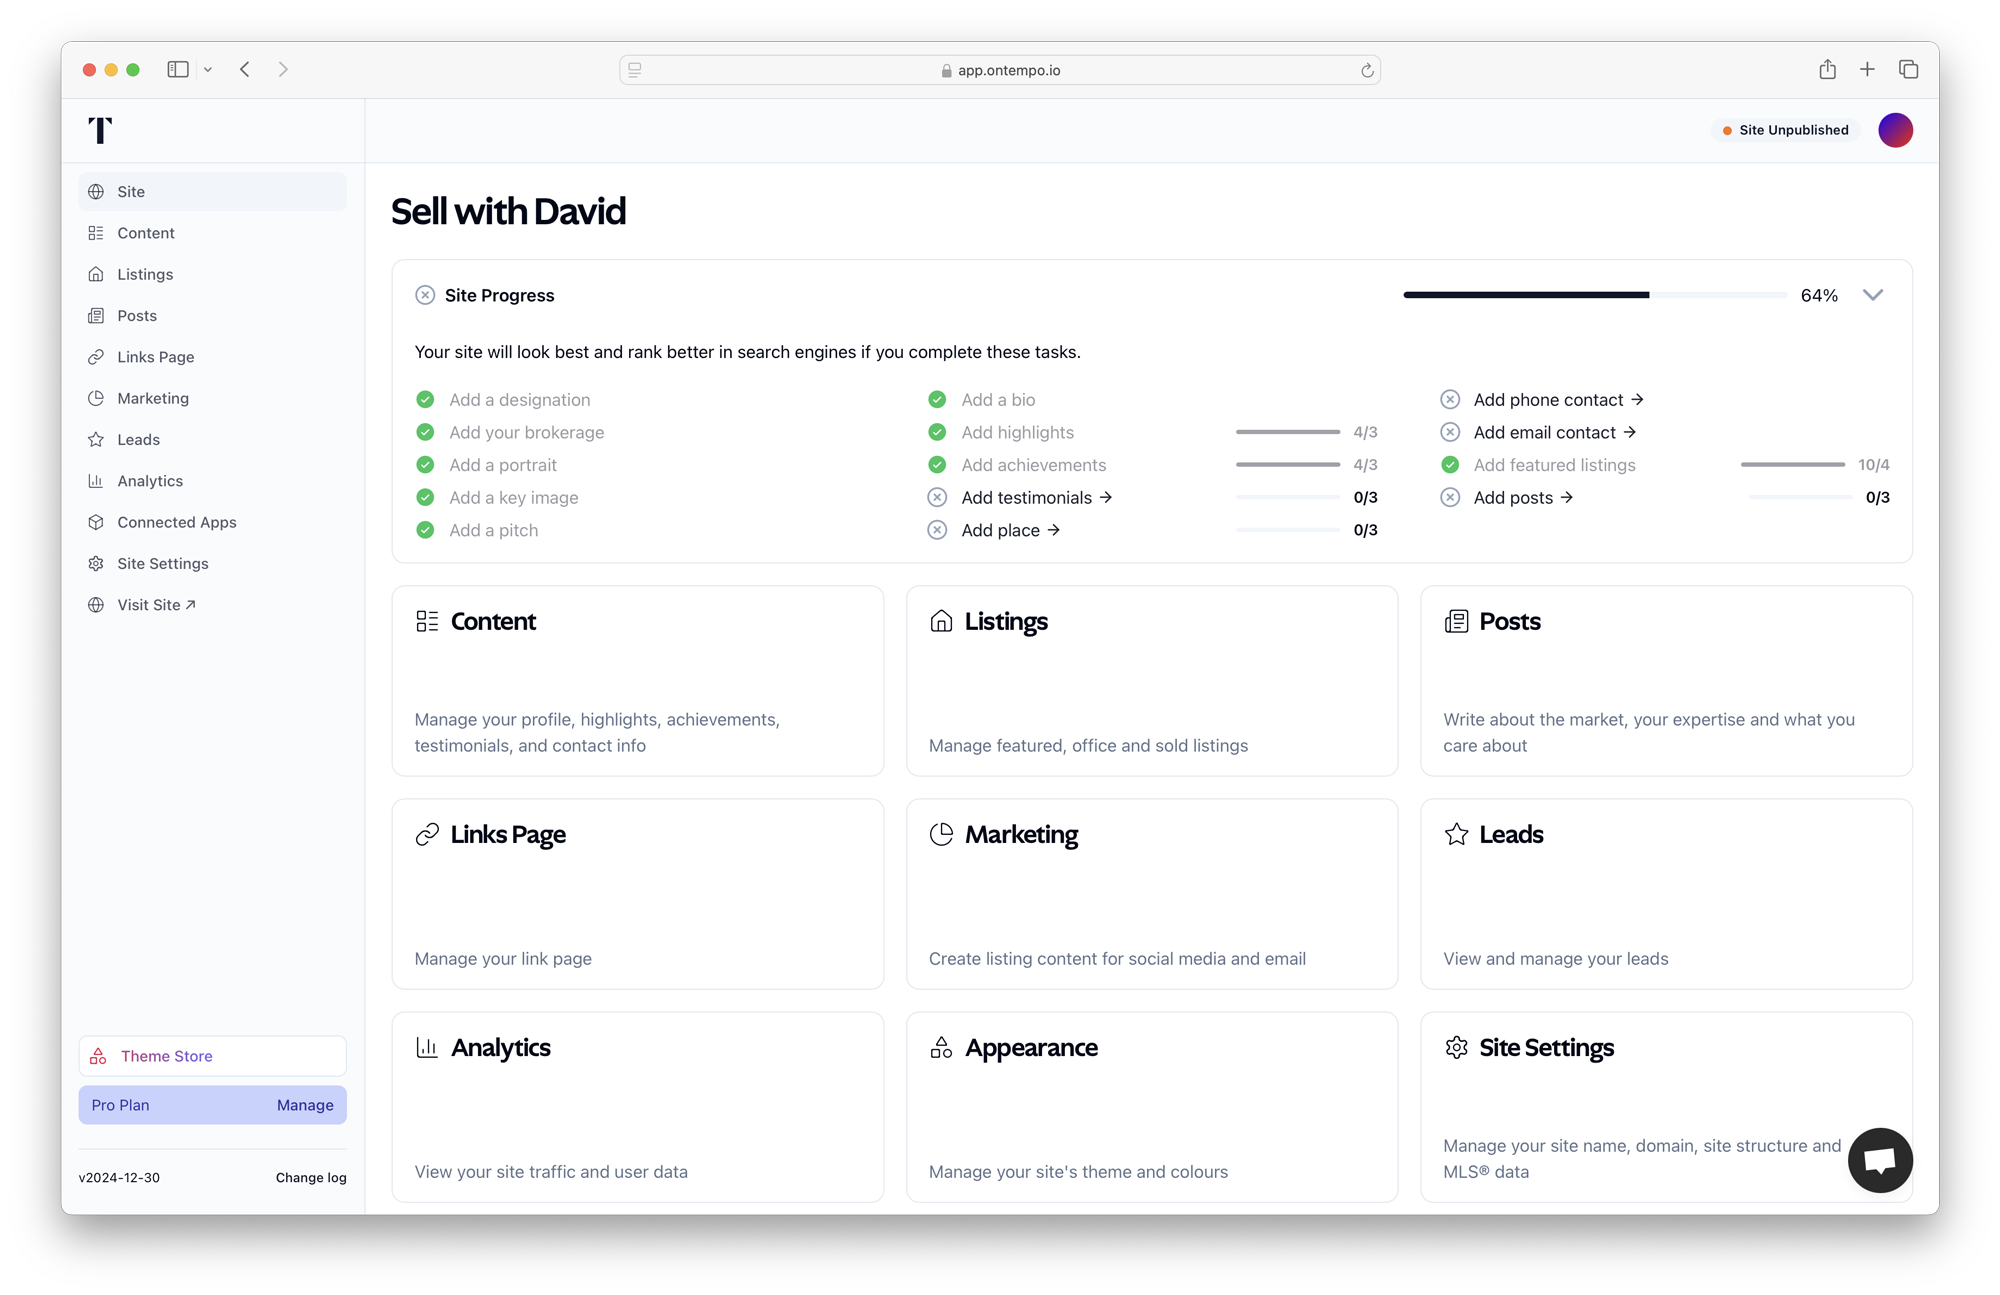This screenshot has width=2000, height=1295.
Task: Click the status circle for Add phone contact
Action: 1450,400
